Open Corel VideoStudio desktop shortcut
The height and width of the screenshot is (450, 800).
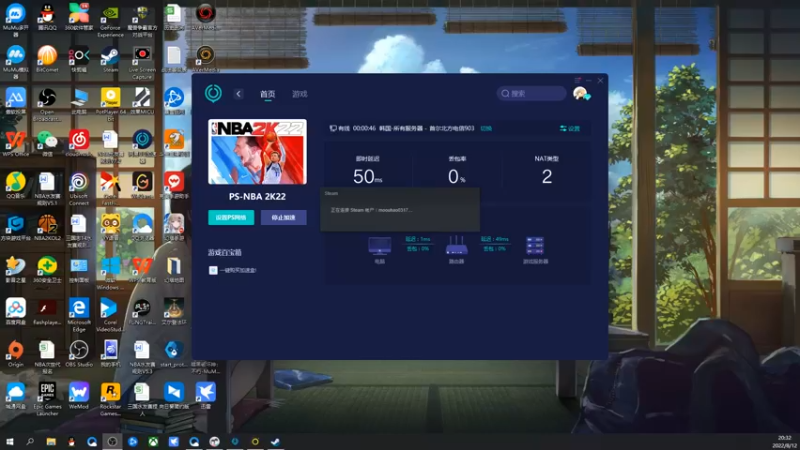pos(109,315)
